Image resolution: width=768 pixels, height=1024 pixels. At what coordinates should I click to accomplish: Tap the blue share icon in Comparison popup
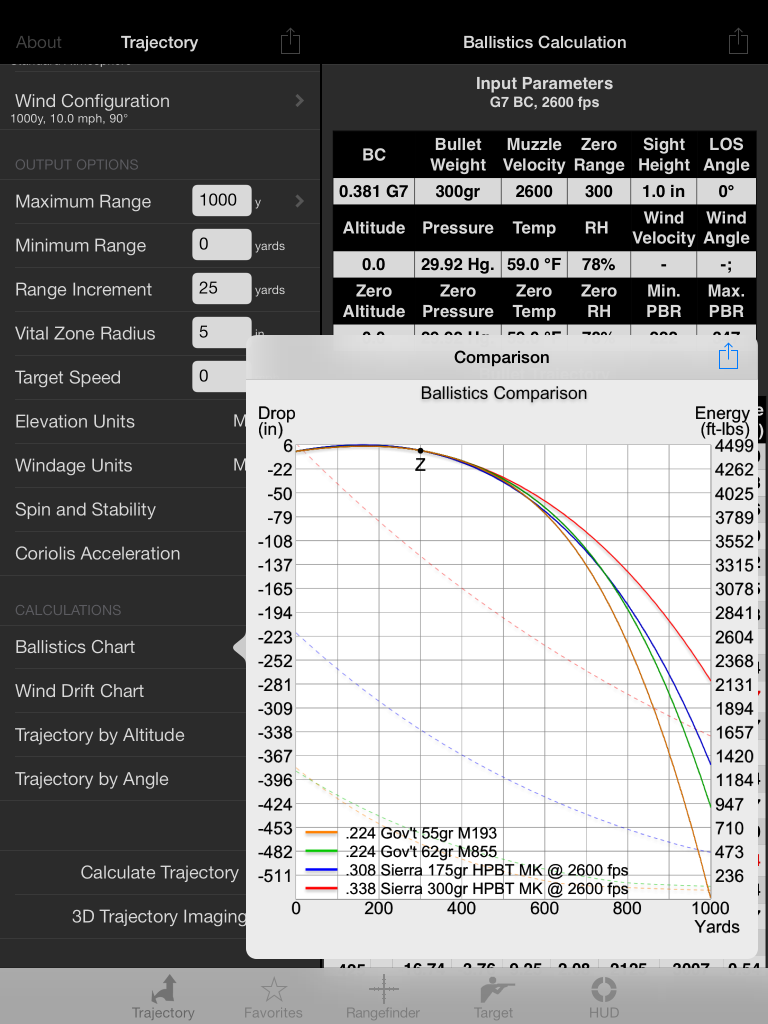728,357
